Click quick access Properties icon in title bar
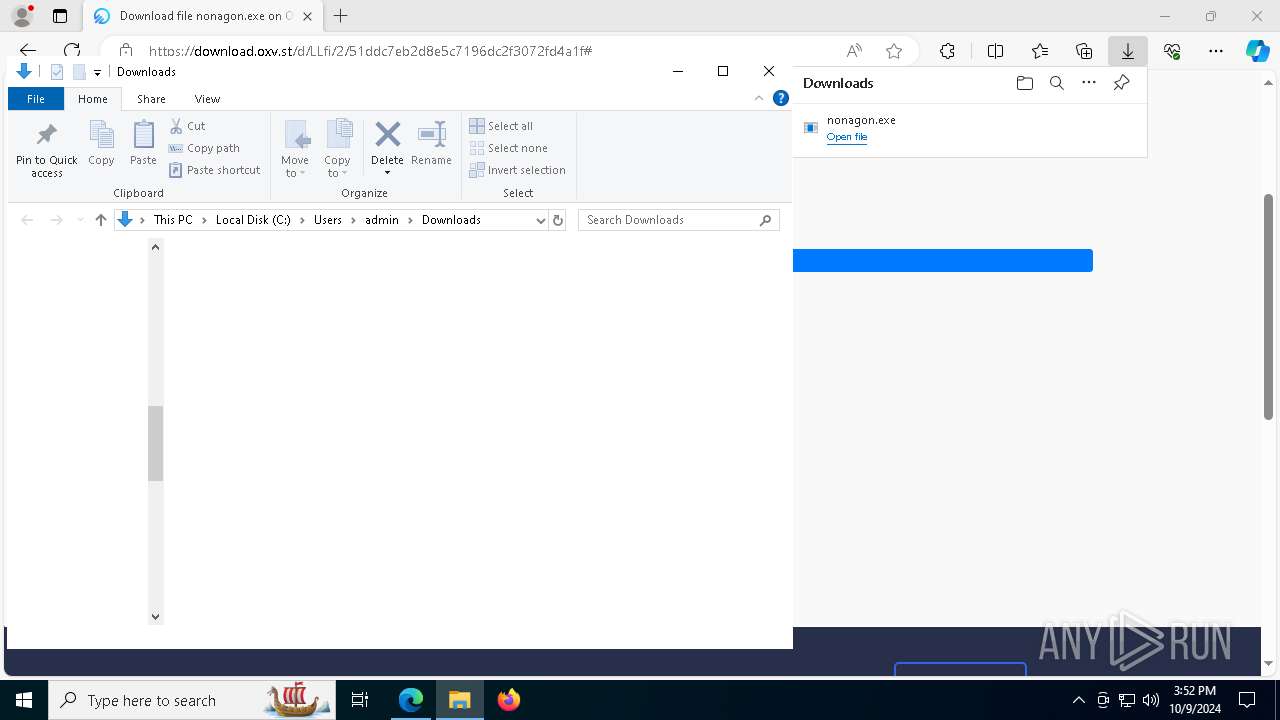Image resolution: width=1280 pixels, height=720 pixels. coord(57,72)
